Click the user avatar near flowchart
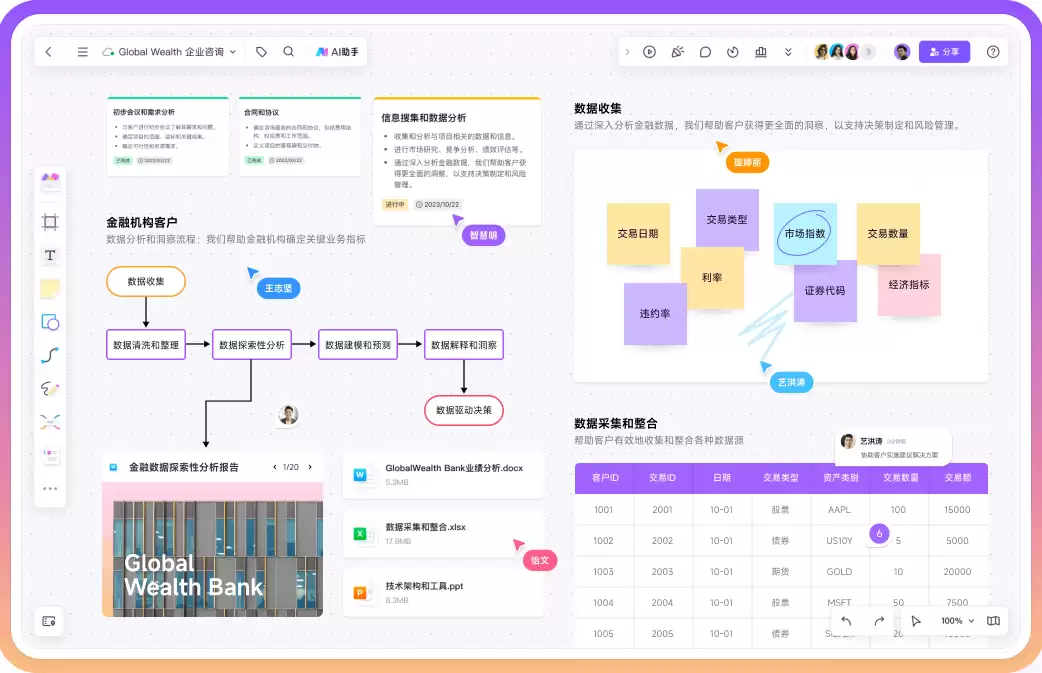Viewport: 1042px width, 673px height. [x=288, y=415]
